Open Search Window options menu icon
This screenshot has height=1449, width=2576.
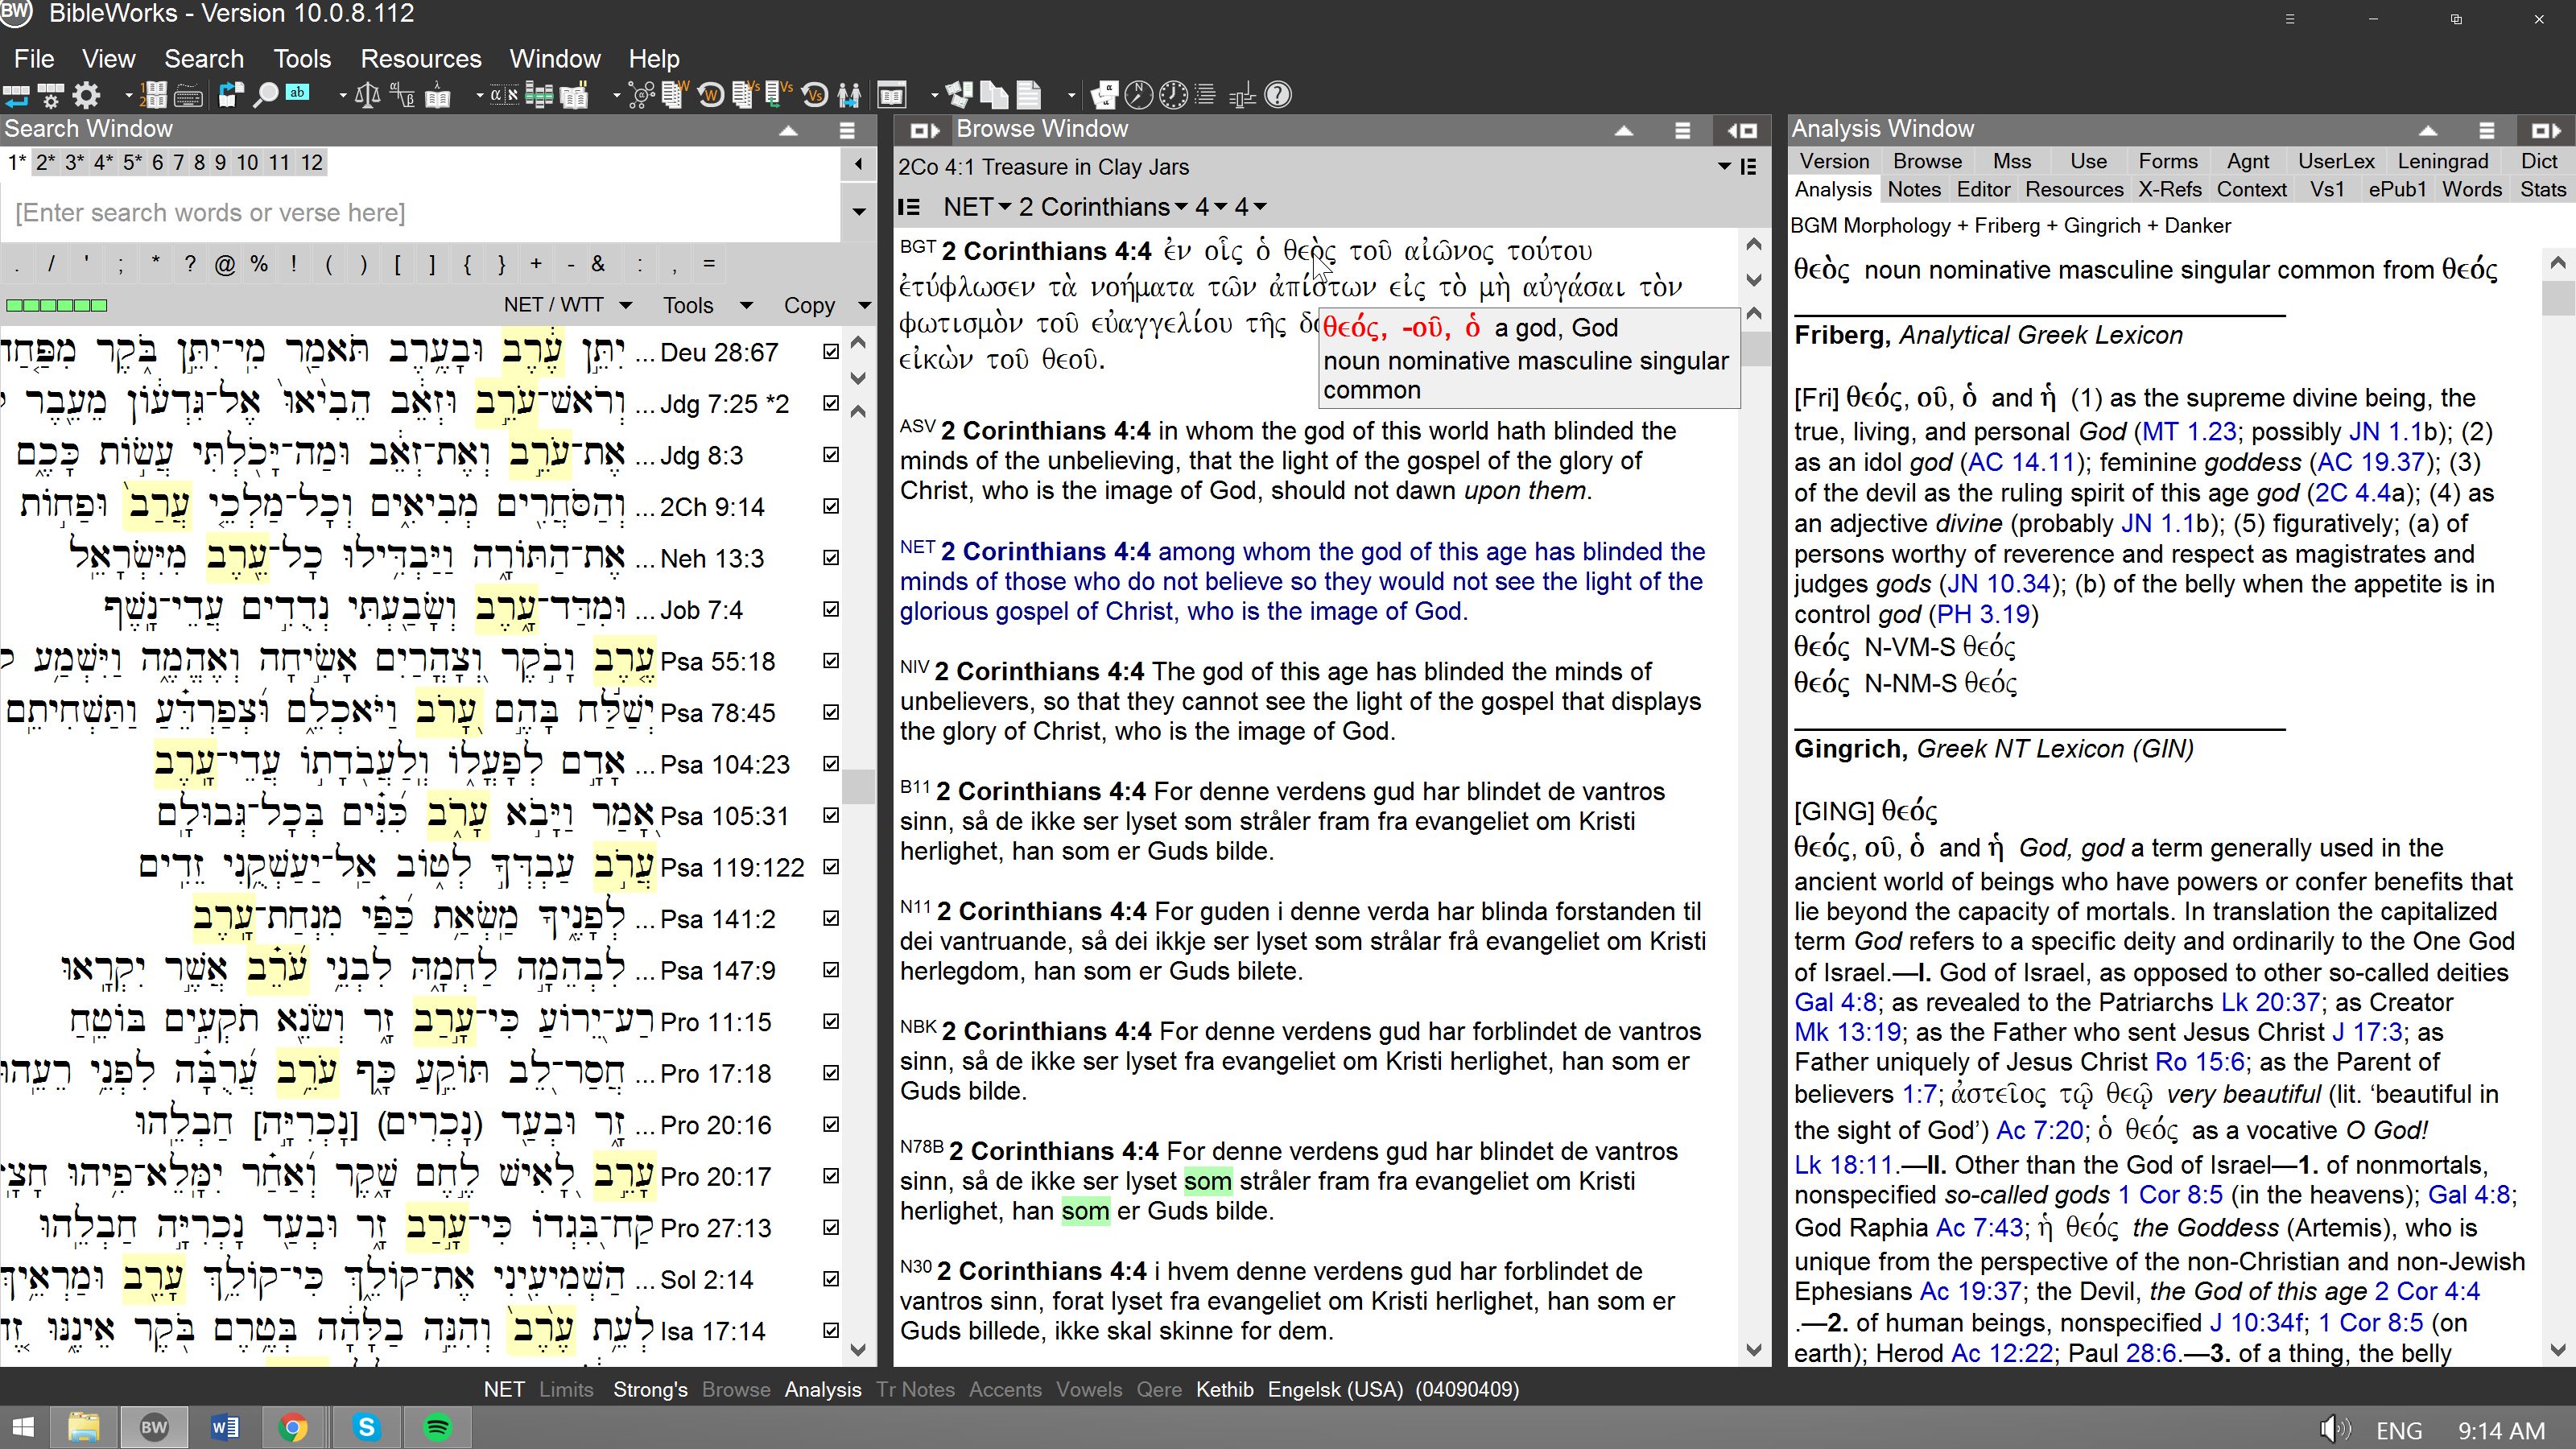847,130
